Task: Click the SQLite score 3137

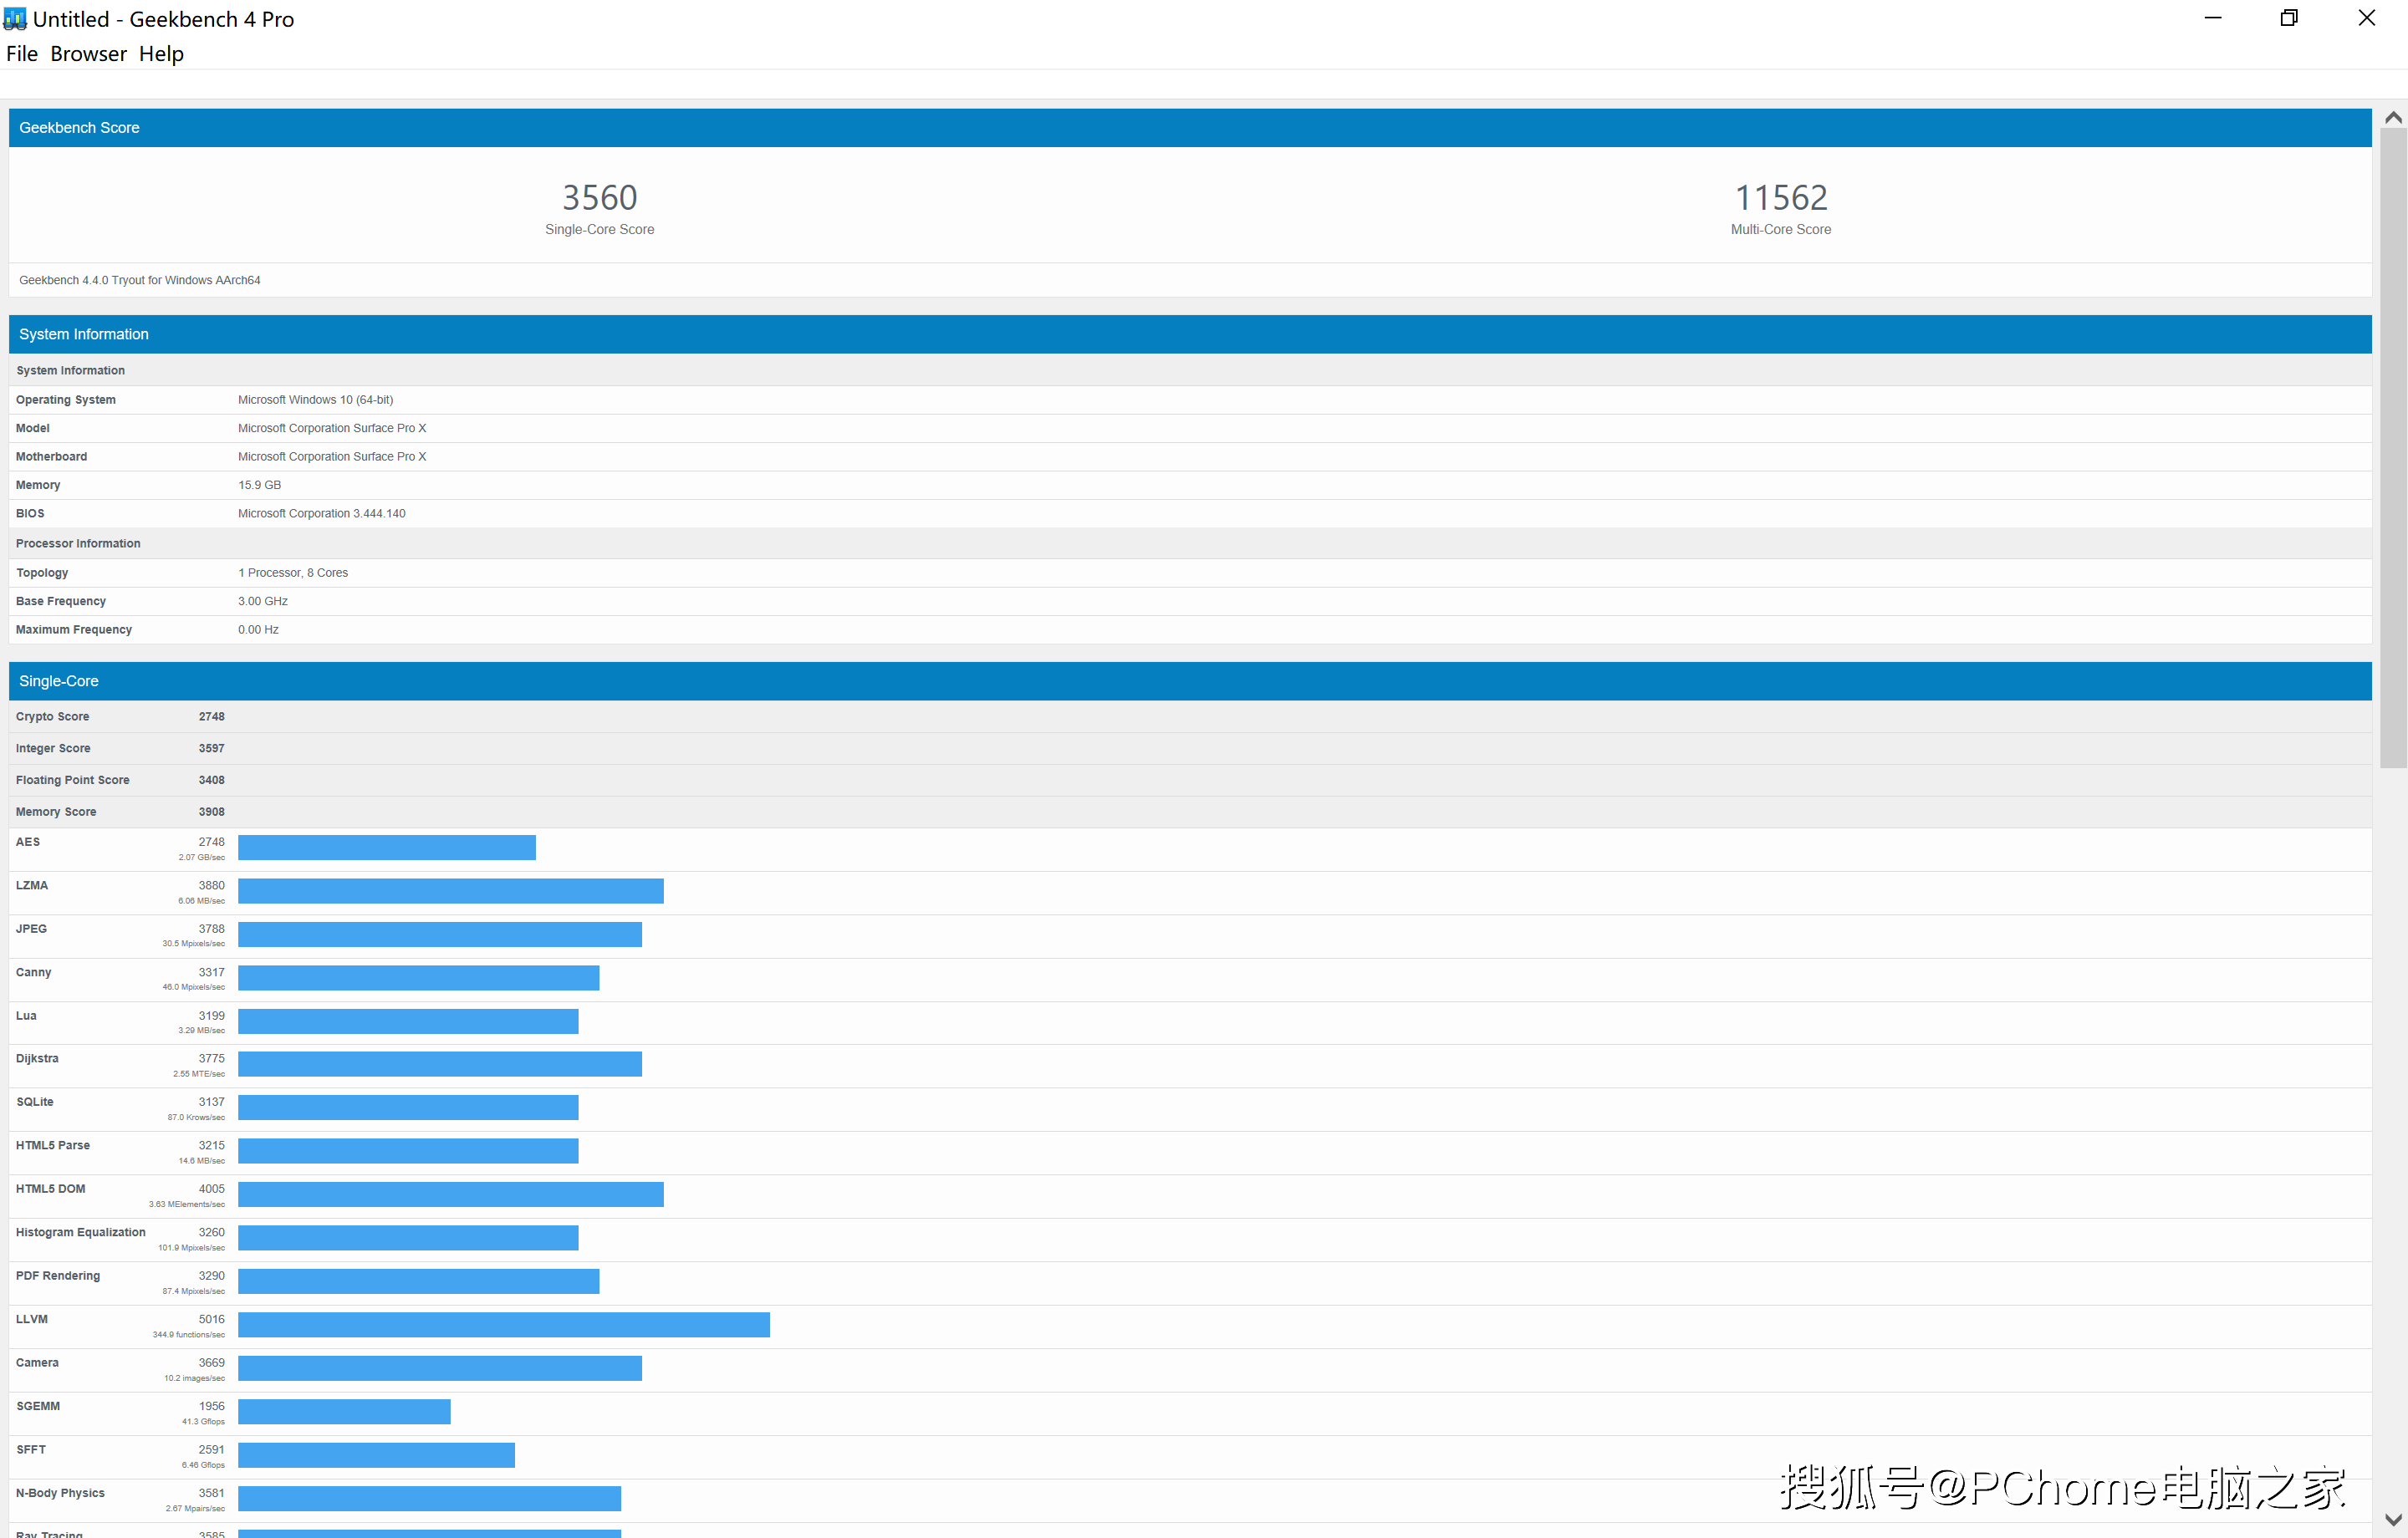Action: point(212,1102)
